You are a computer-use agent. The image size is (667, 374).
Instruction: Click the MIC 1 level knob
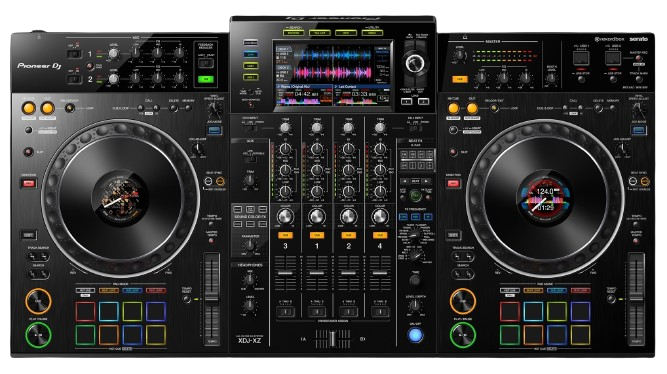[114, 54]
